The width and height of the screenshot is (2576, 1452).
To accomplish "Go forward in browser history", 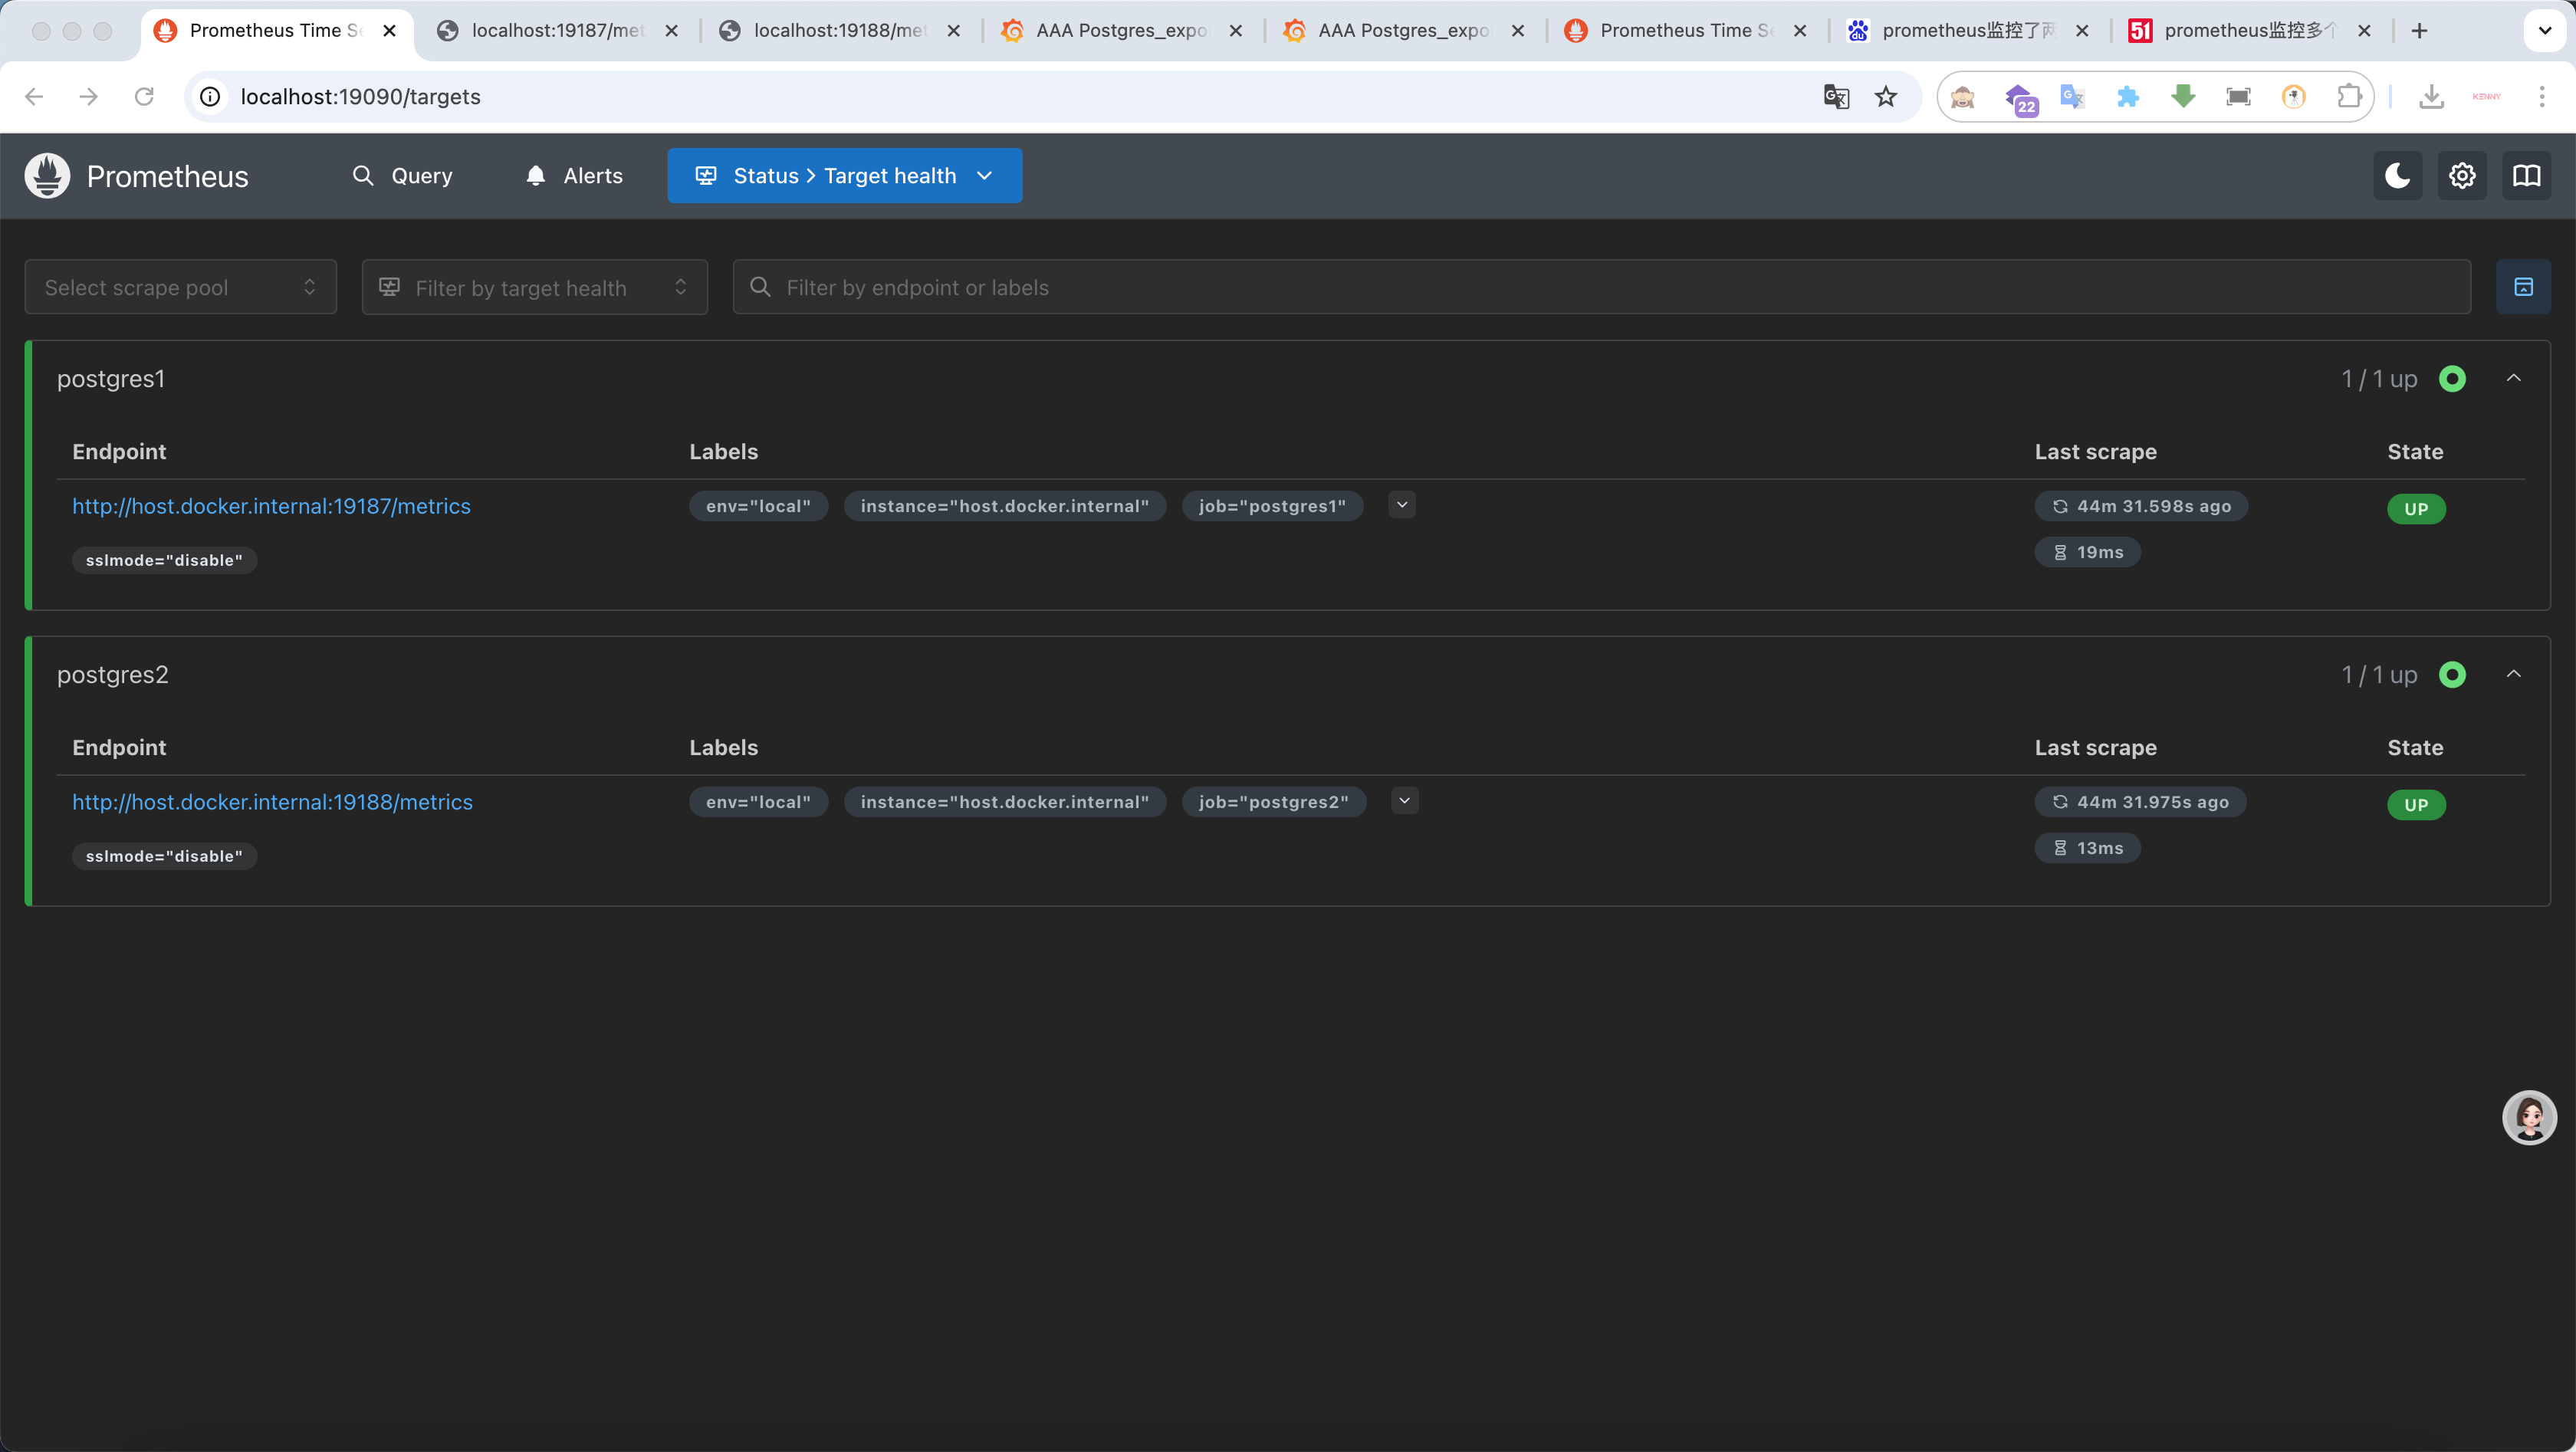I will 89,96.
